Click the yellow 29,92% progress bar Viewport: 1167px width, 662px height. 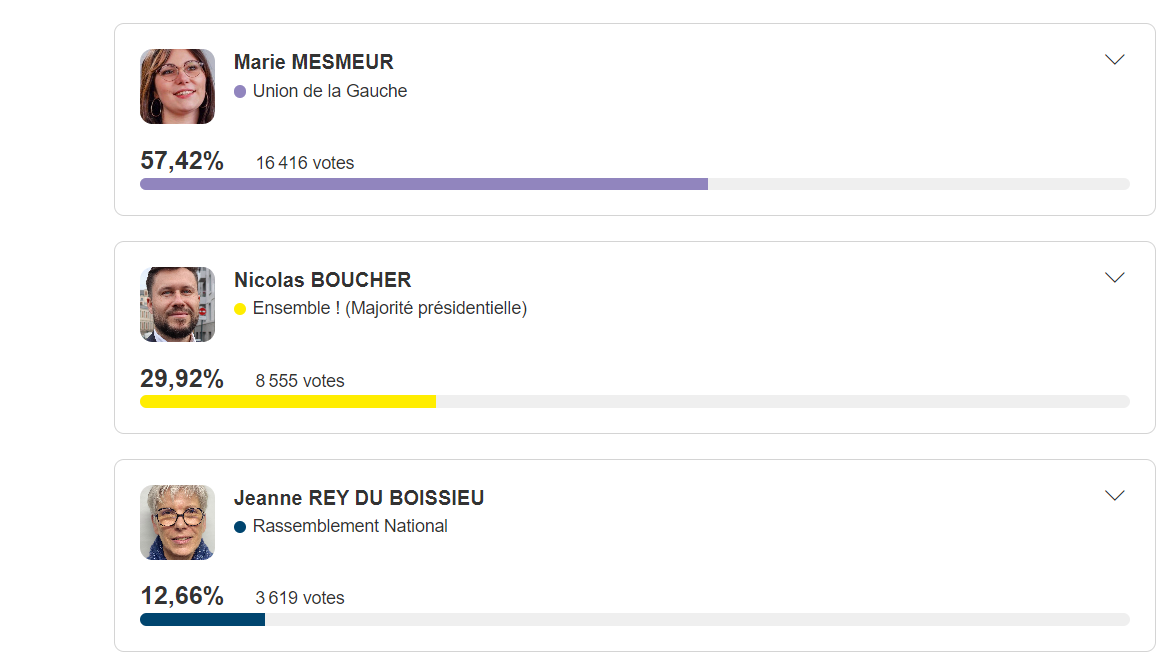pyautogui.click(x=287, y=401)
